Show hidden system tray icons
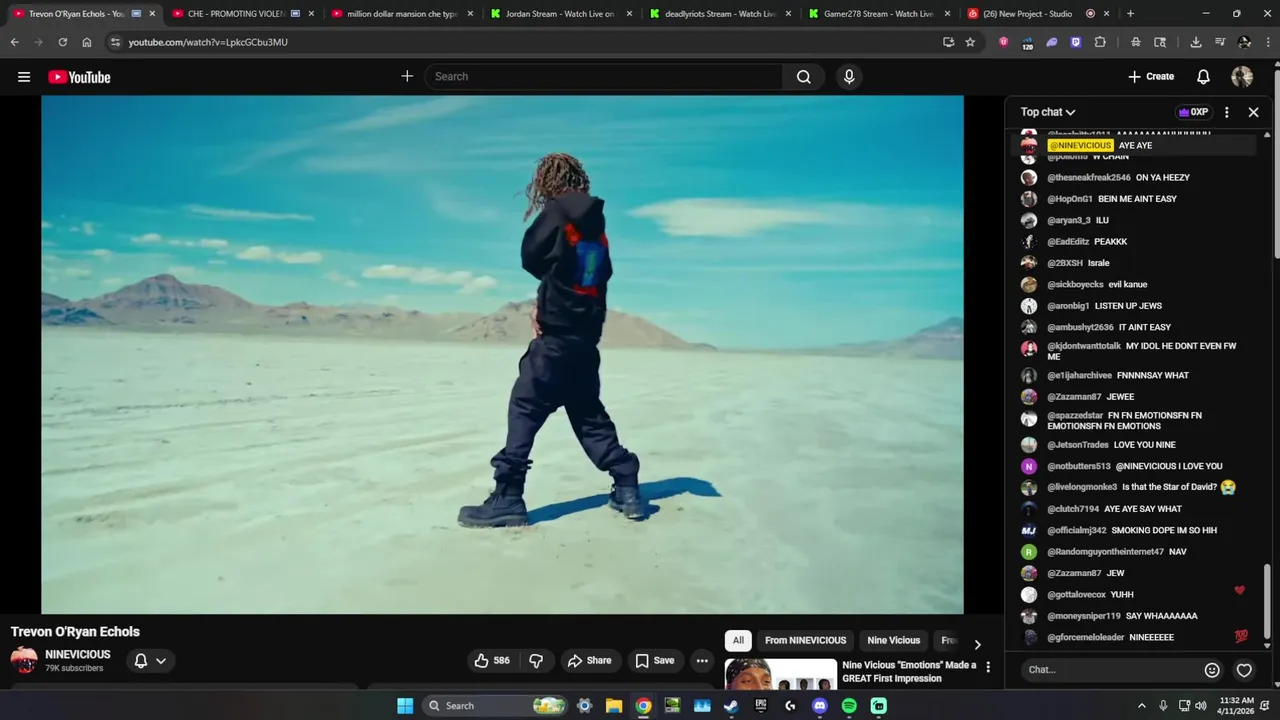The height and width of the screenshot is (720, 1280). click(1142, 706)
